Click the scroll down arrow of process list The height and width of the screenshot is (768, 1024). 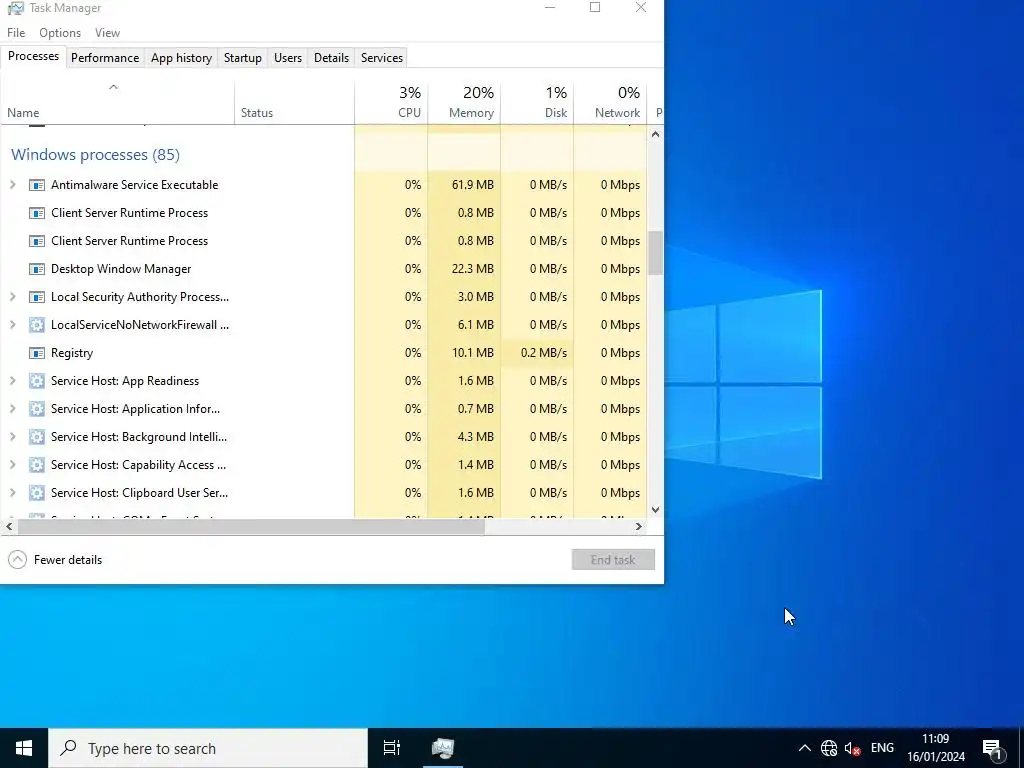tap(655, 510)
